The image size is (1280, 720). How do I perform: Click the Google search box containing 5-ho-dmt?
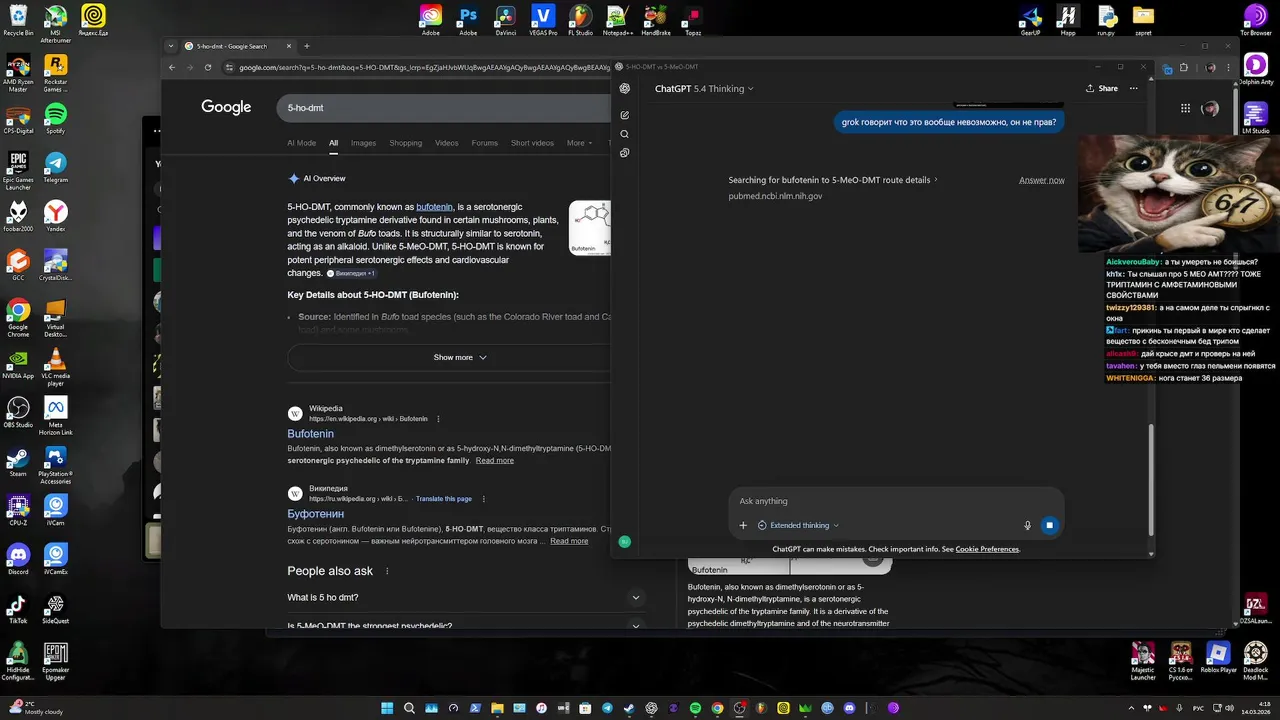(x=445, y=107)
